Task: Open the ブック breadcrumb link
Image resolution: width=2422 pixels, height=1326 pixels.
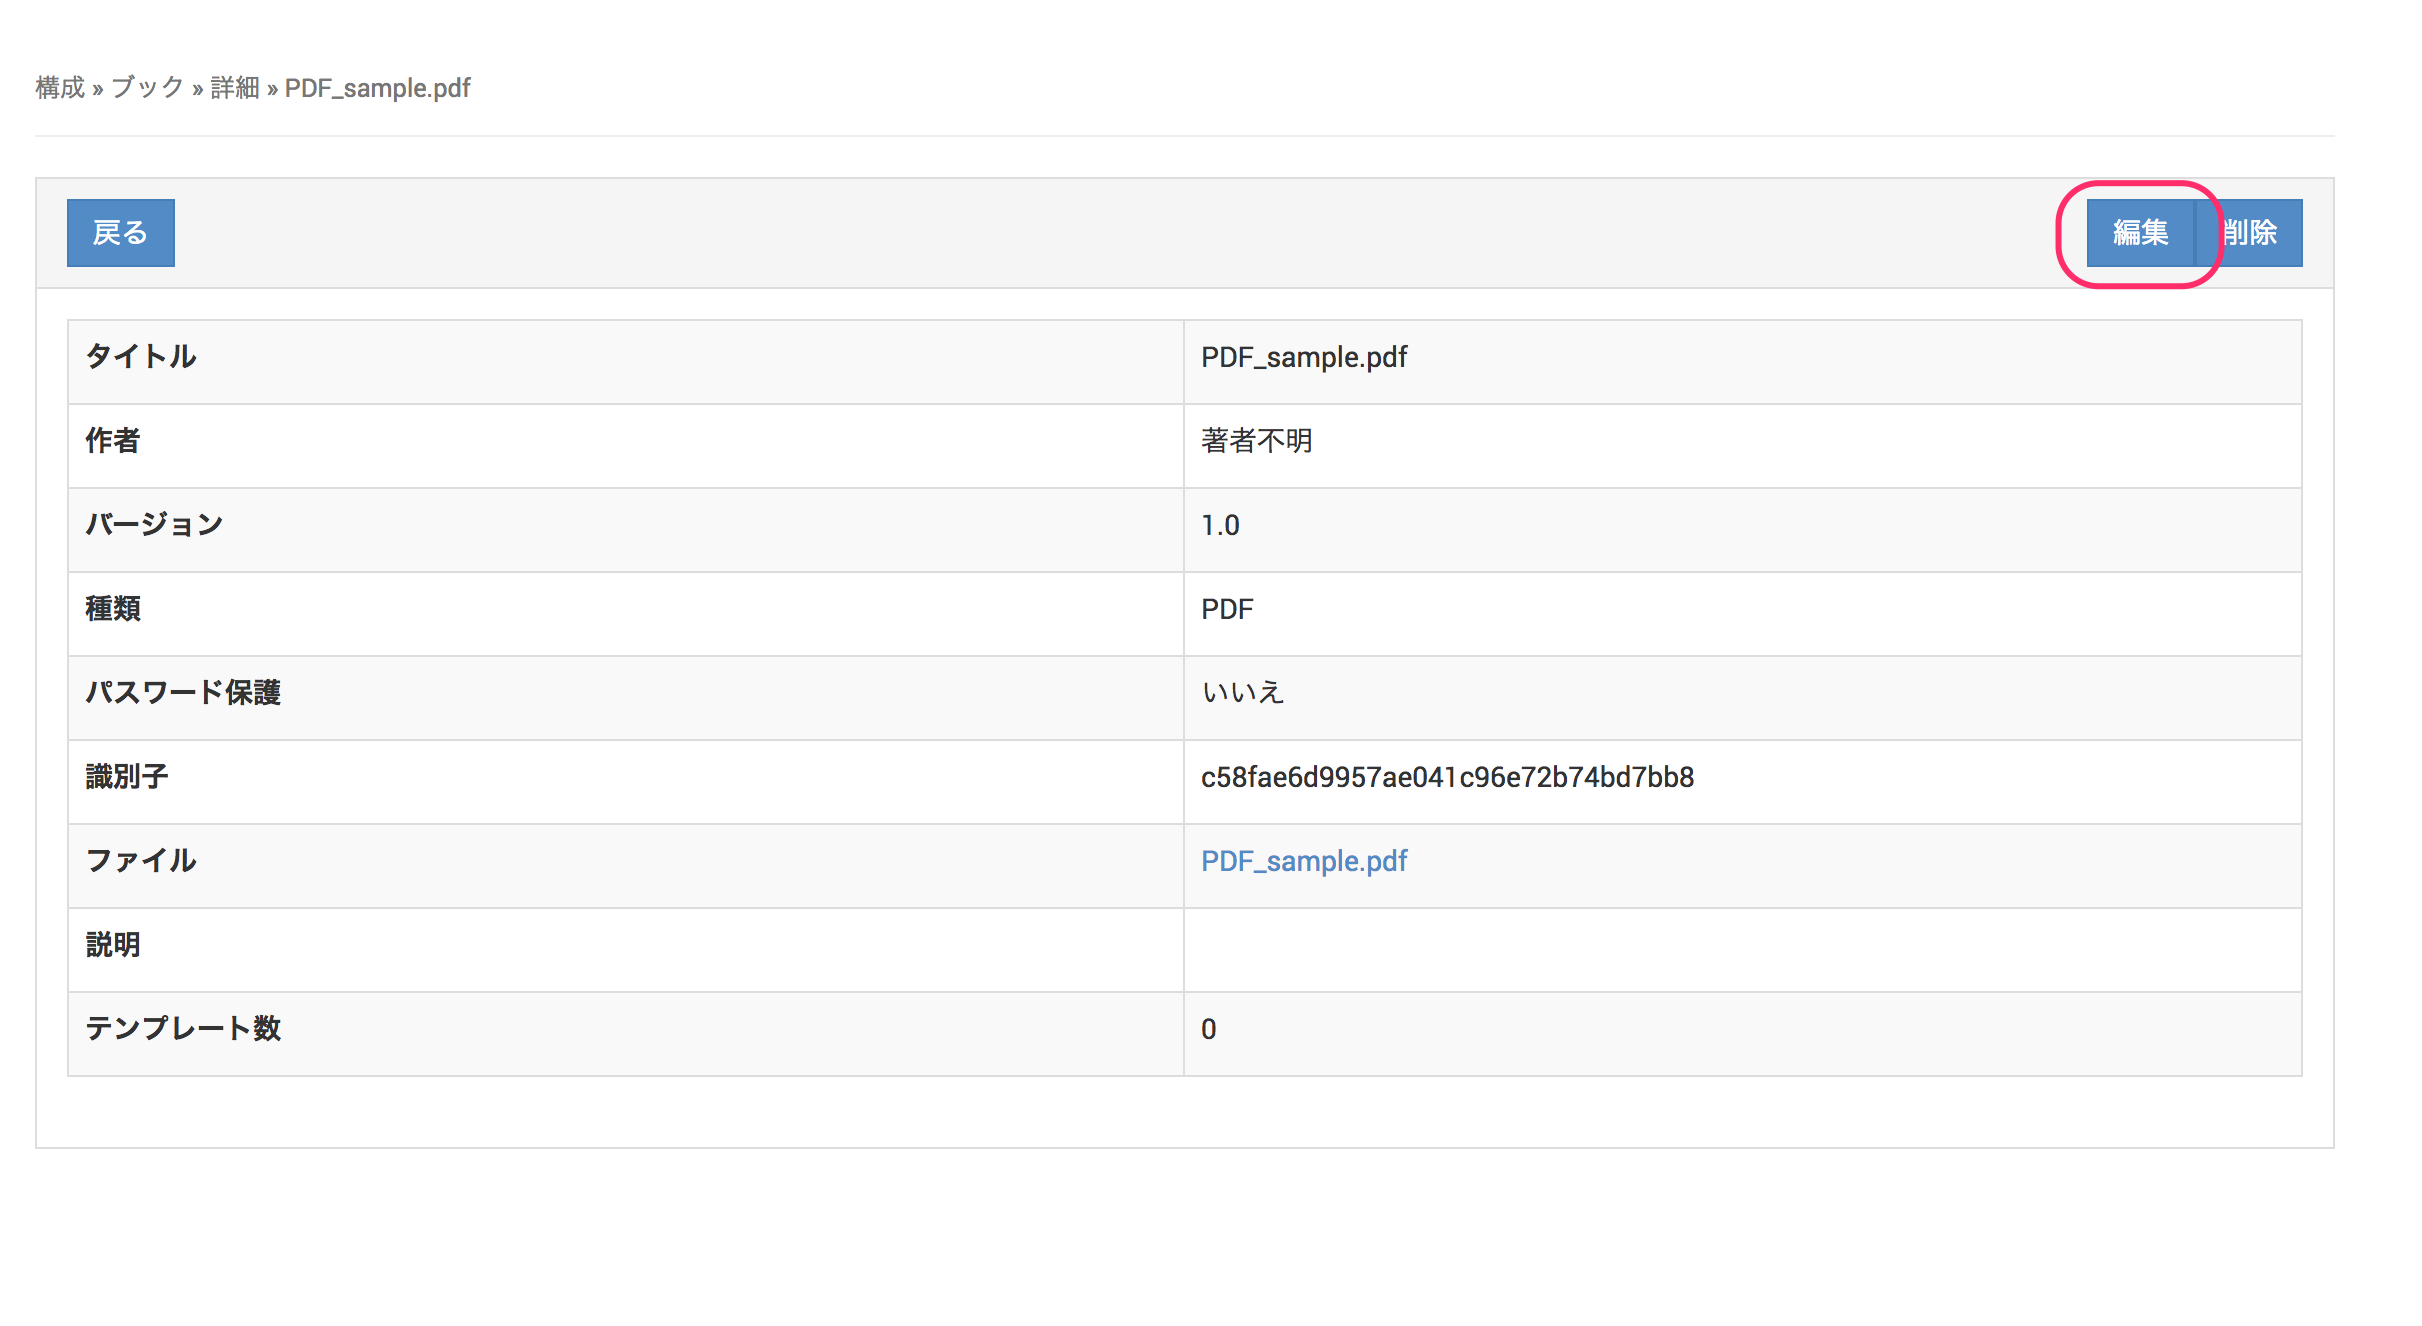Action: pos(147,88)
